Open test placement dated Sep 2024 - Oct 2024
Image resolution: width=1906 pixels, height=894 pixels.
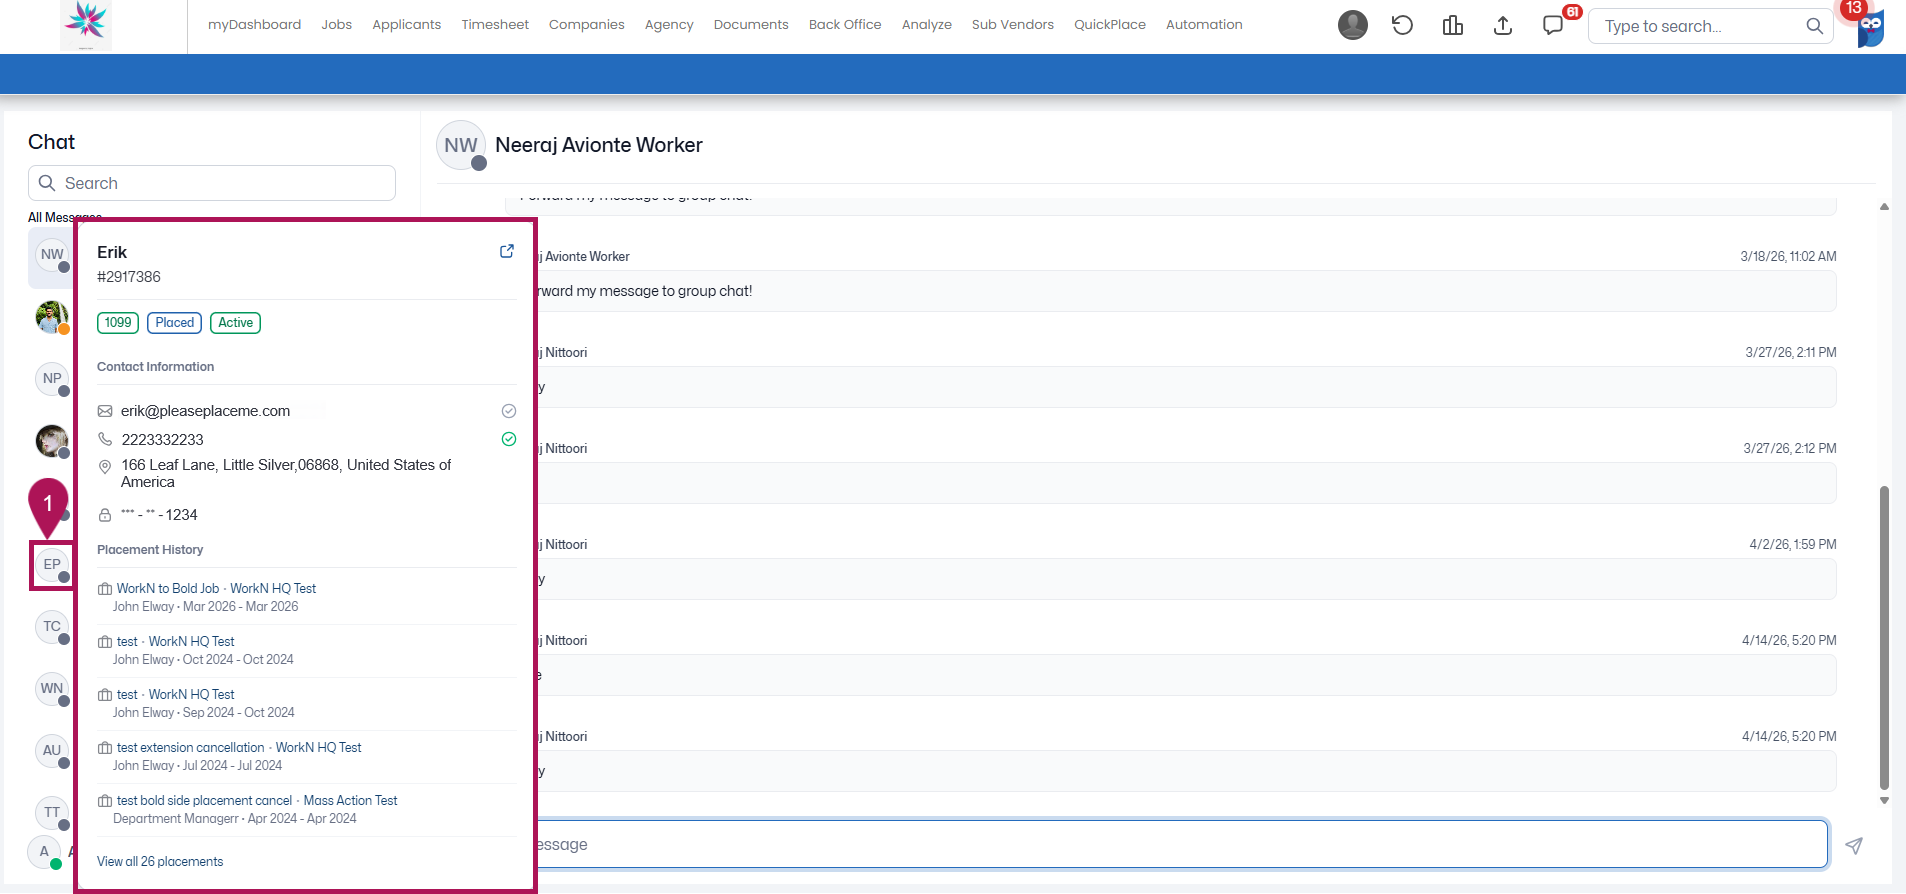point(127,695)
